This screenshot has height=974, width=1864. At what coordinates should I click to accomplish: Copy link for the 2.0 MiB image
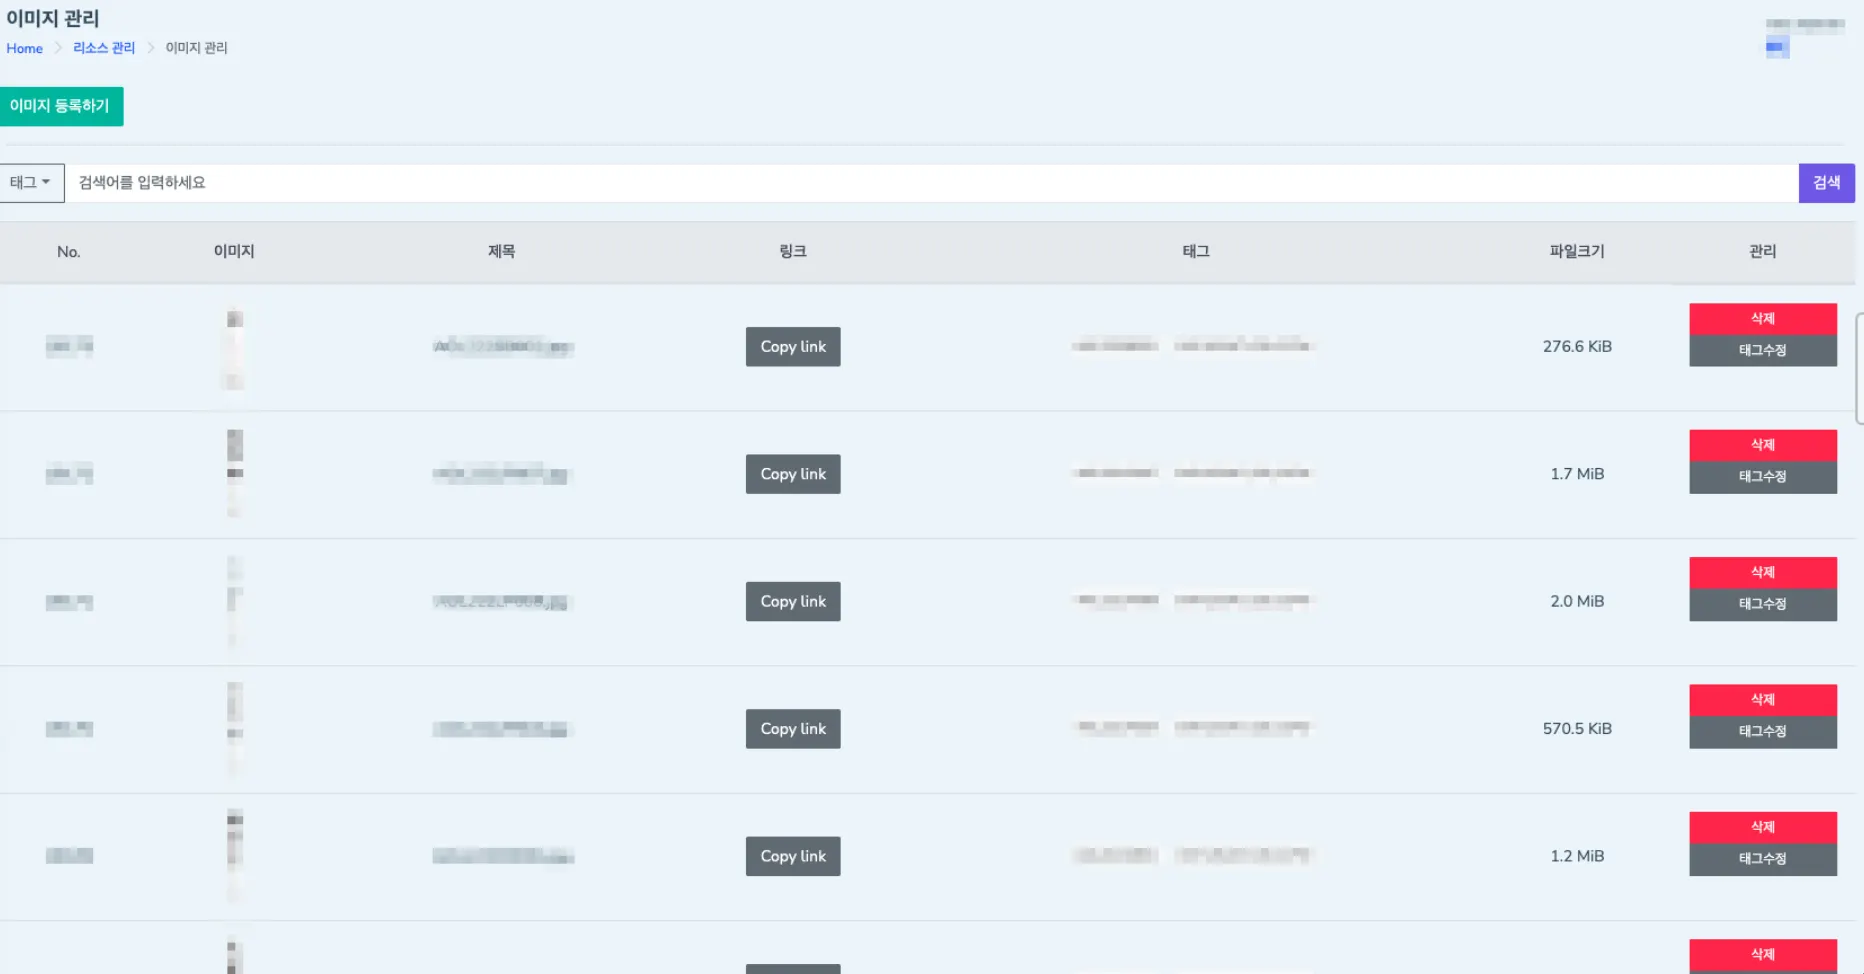[x=793, y=602]
